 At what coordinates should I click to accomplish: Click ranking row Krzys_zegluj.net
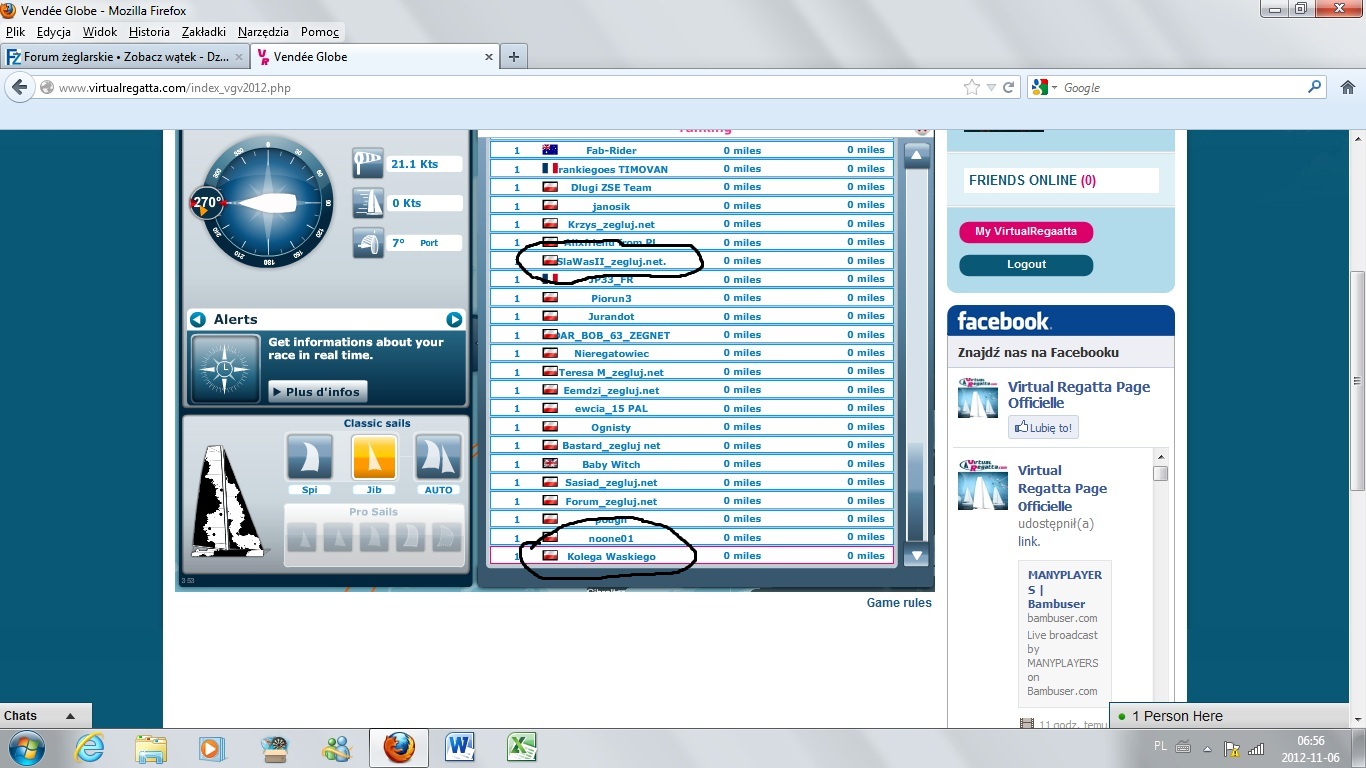click(x=691, y=224)
